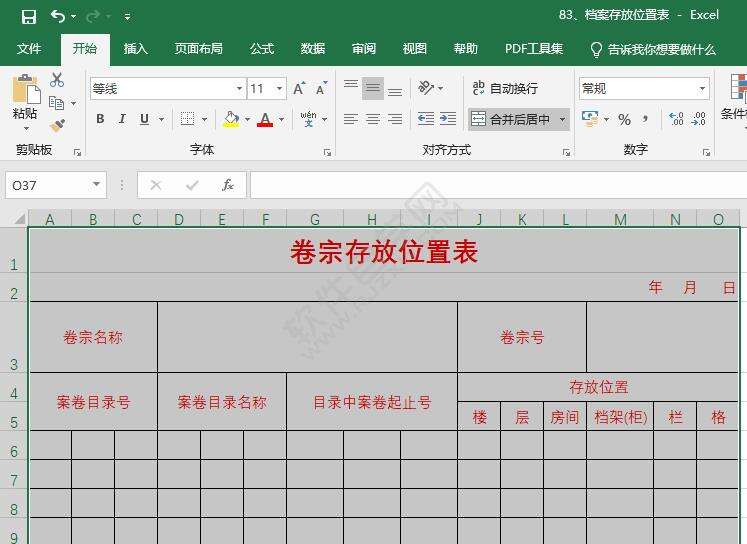This screenshot has width=747, height=544.
Task: Expand the Paste options arrow below 粘贴
Action: pyautogui.click(x=26, y=128)
